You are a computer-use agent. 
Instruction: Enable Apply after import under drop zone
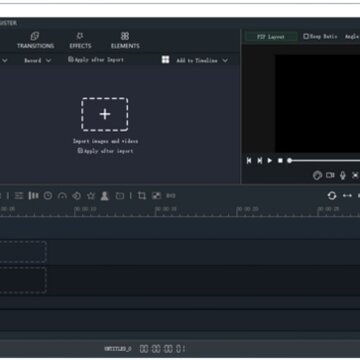point(105,151)
